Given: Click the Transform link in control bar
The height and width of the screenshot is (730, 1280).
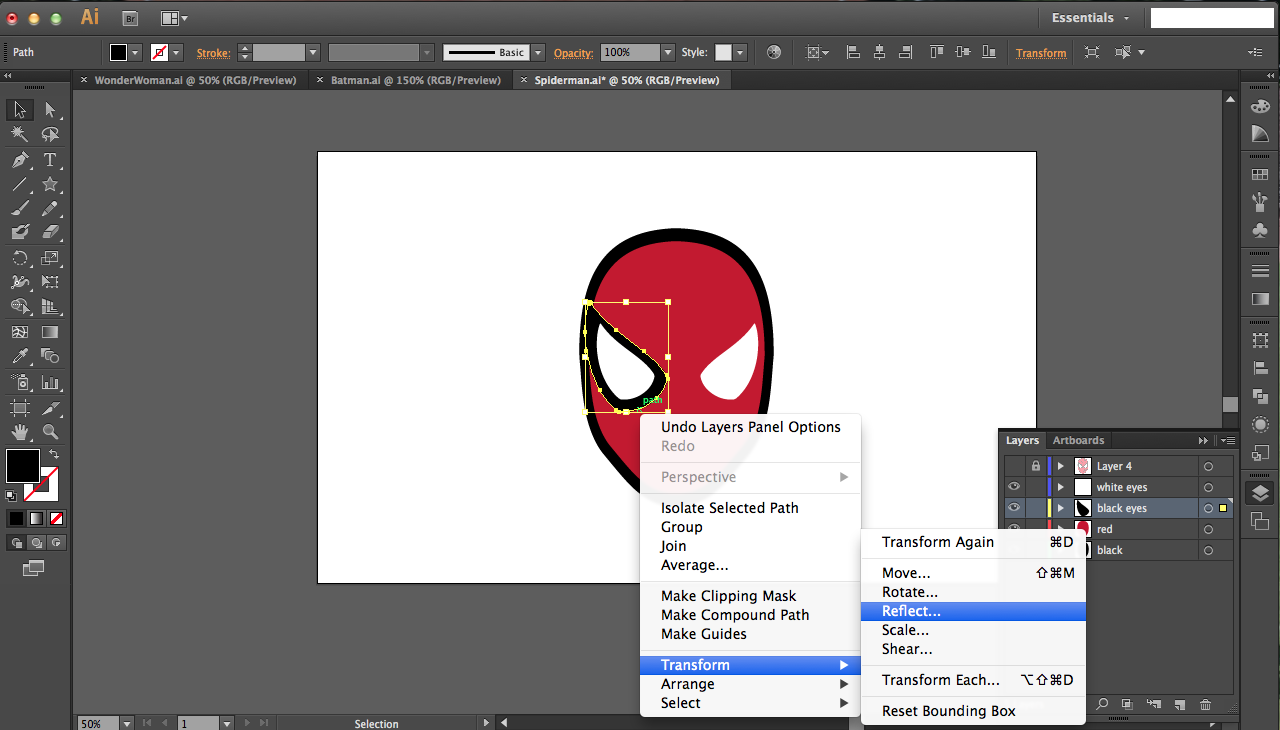Looking at the screenshot, I should pos(1041,53).
